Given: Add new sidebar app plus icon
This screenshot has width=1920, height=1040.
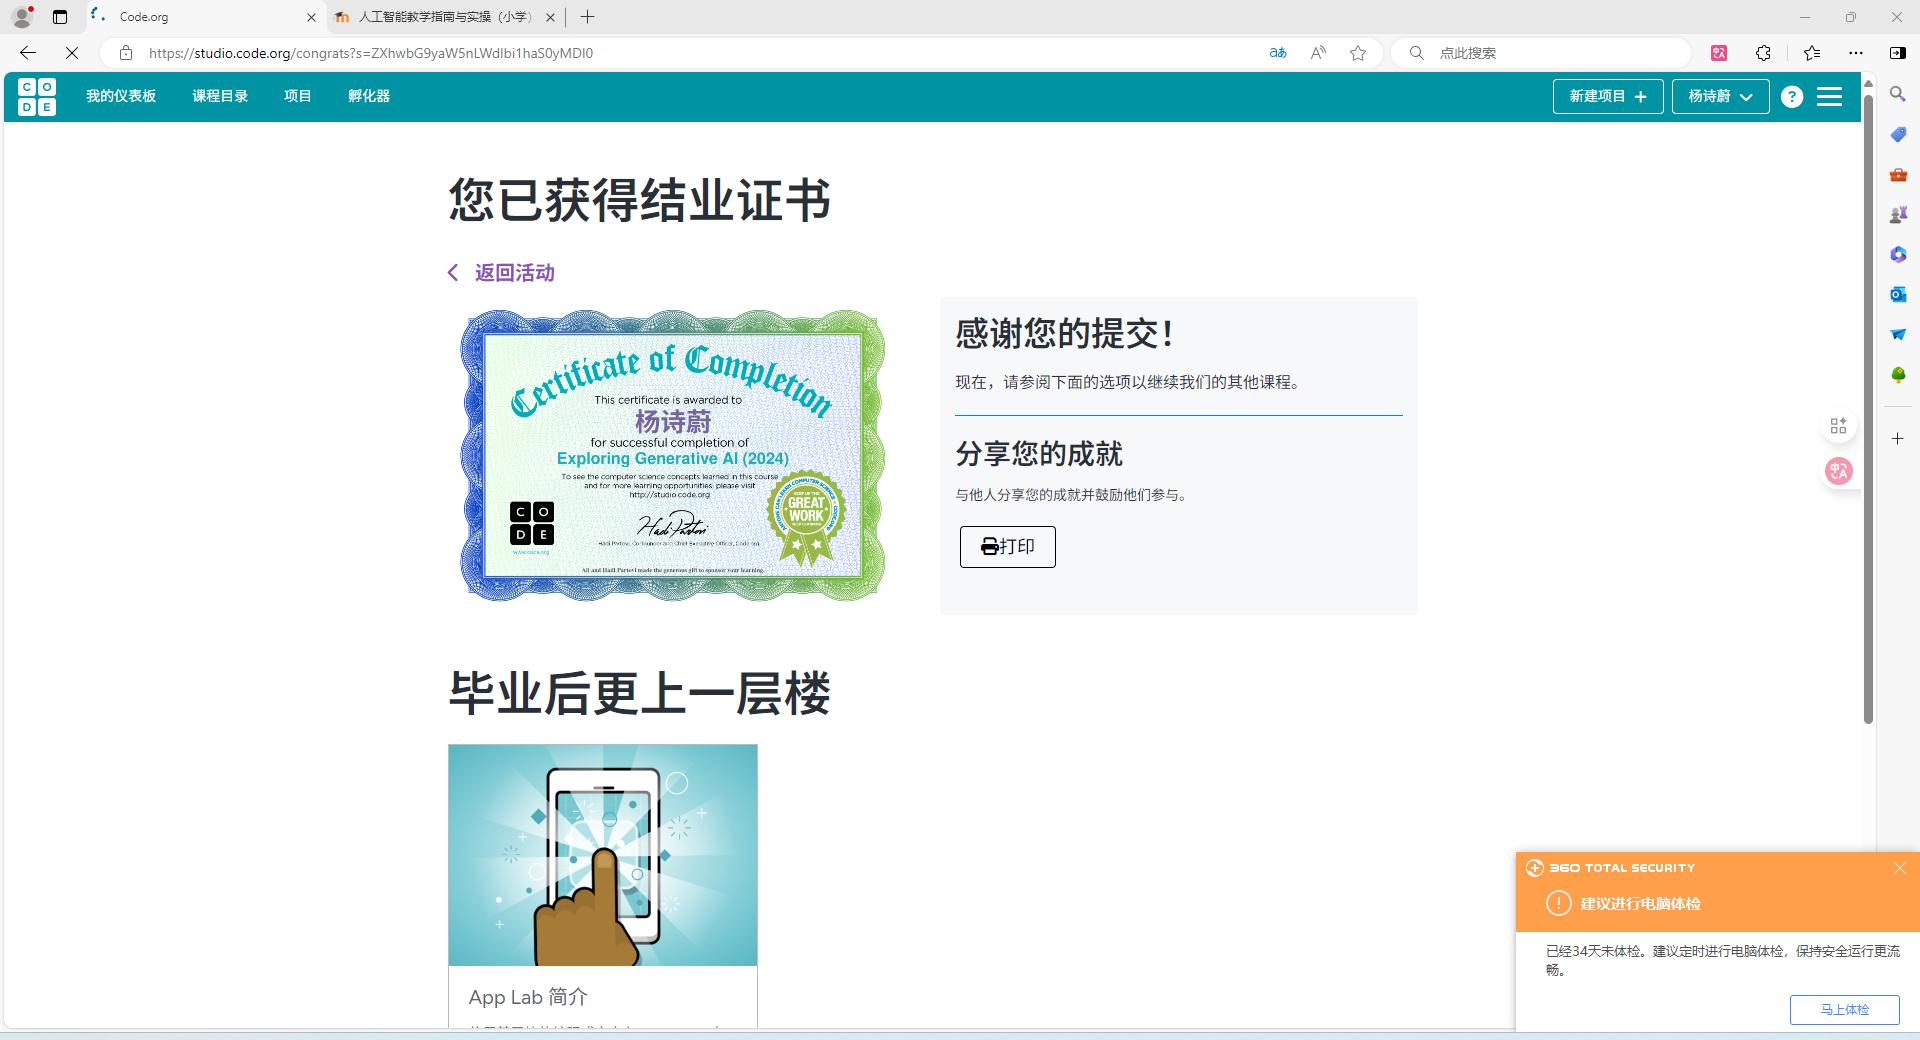Looking at the screenshot, I should [x=1898, y=439].
